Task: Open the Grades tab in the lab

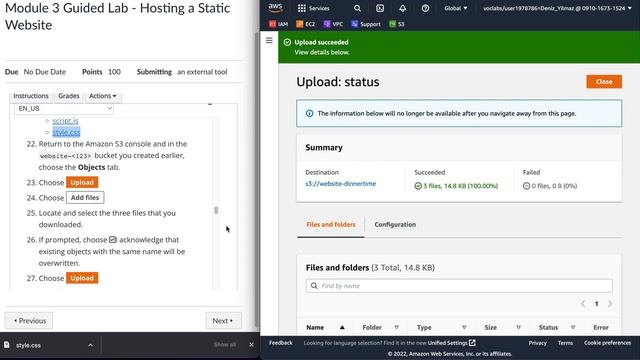Action: (x=69, y=96)
